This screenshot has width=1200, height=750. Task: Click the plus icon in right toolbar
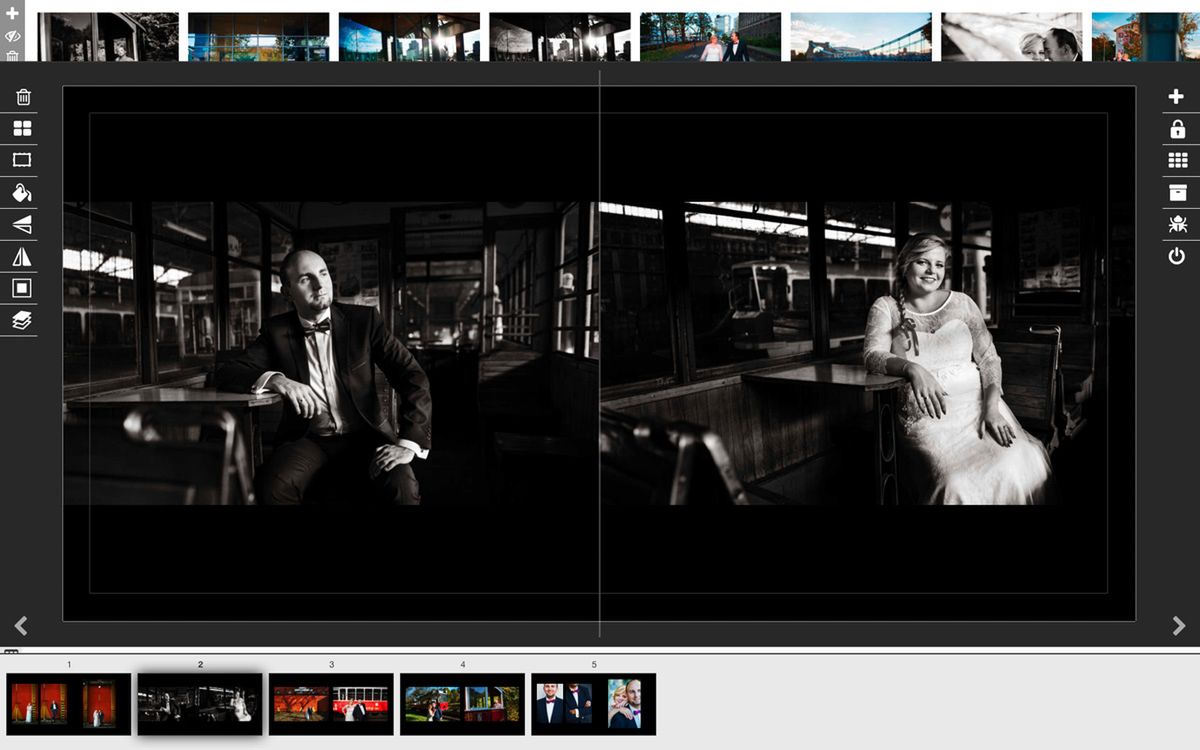pyautogui.click(x=1177, y=97)
